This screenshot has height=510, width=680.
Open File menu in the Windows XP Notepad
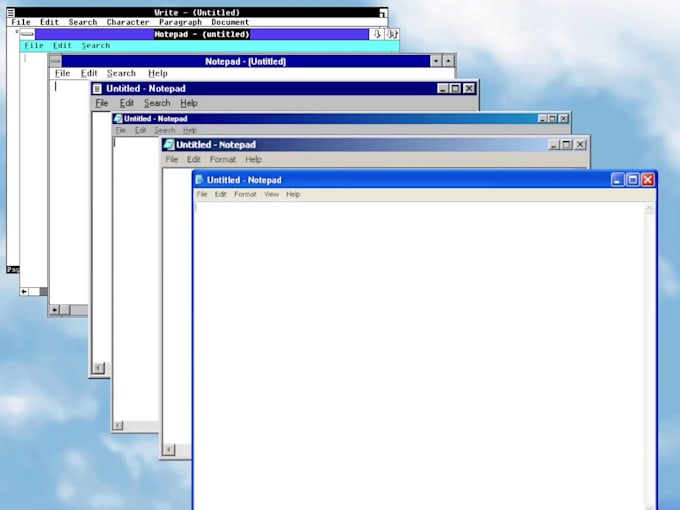(x=202, y=194)
